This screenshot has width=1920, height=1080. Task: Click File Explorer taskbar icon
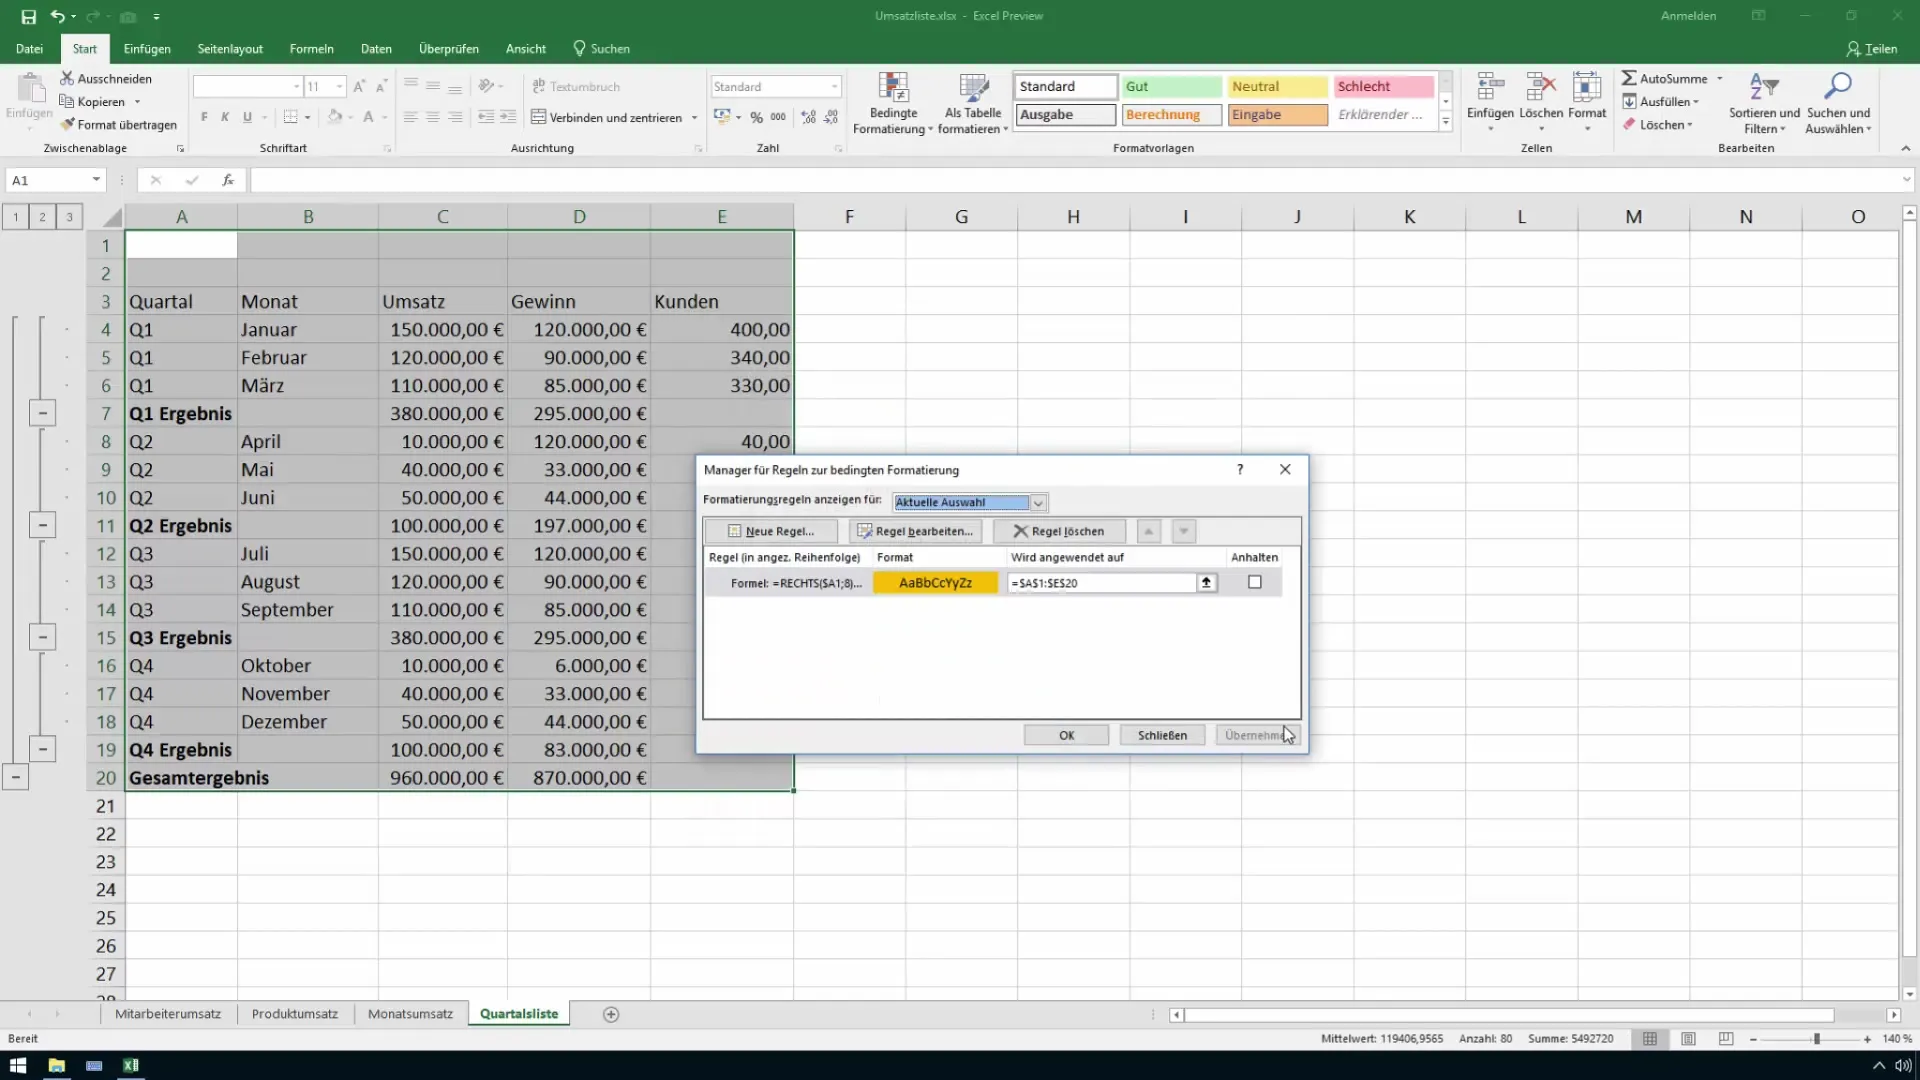click(56, 1065)
